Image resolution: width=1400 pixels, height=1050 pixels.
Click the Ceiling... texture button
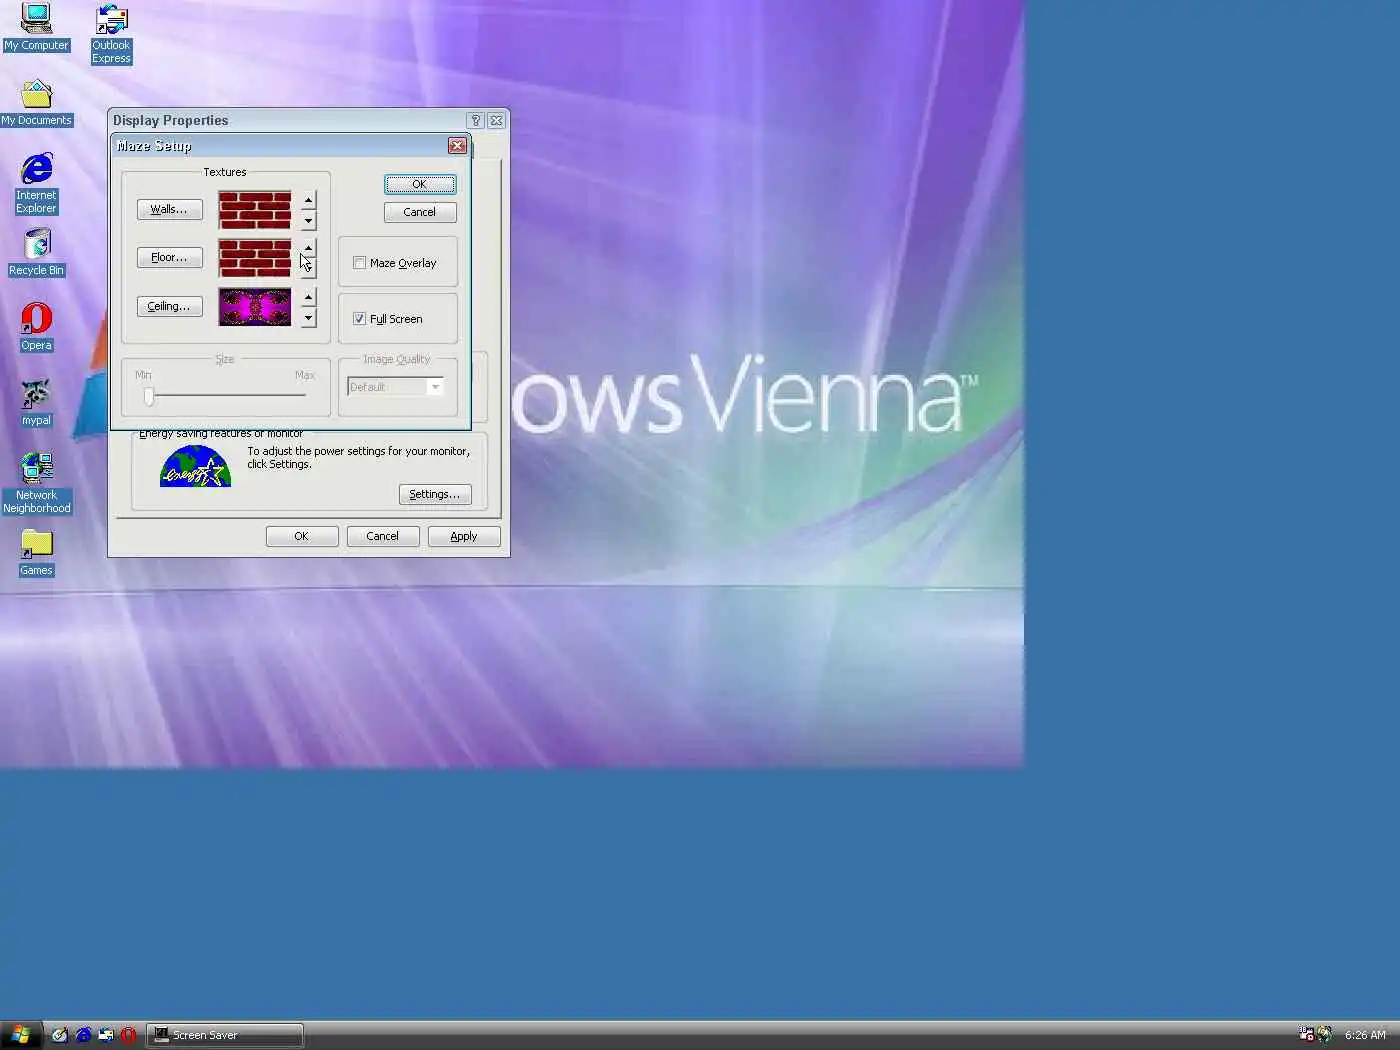(x=169, y=306)
